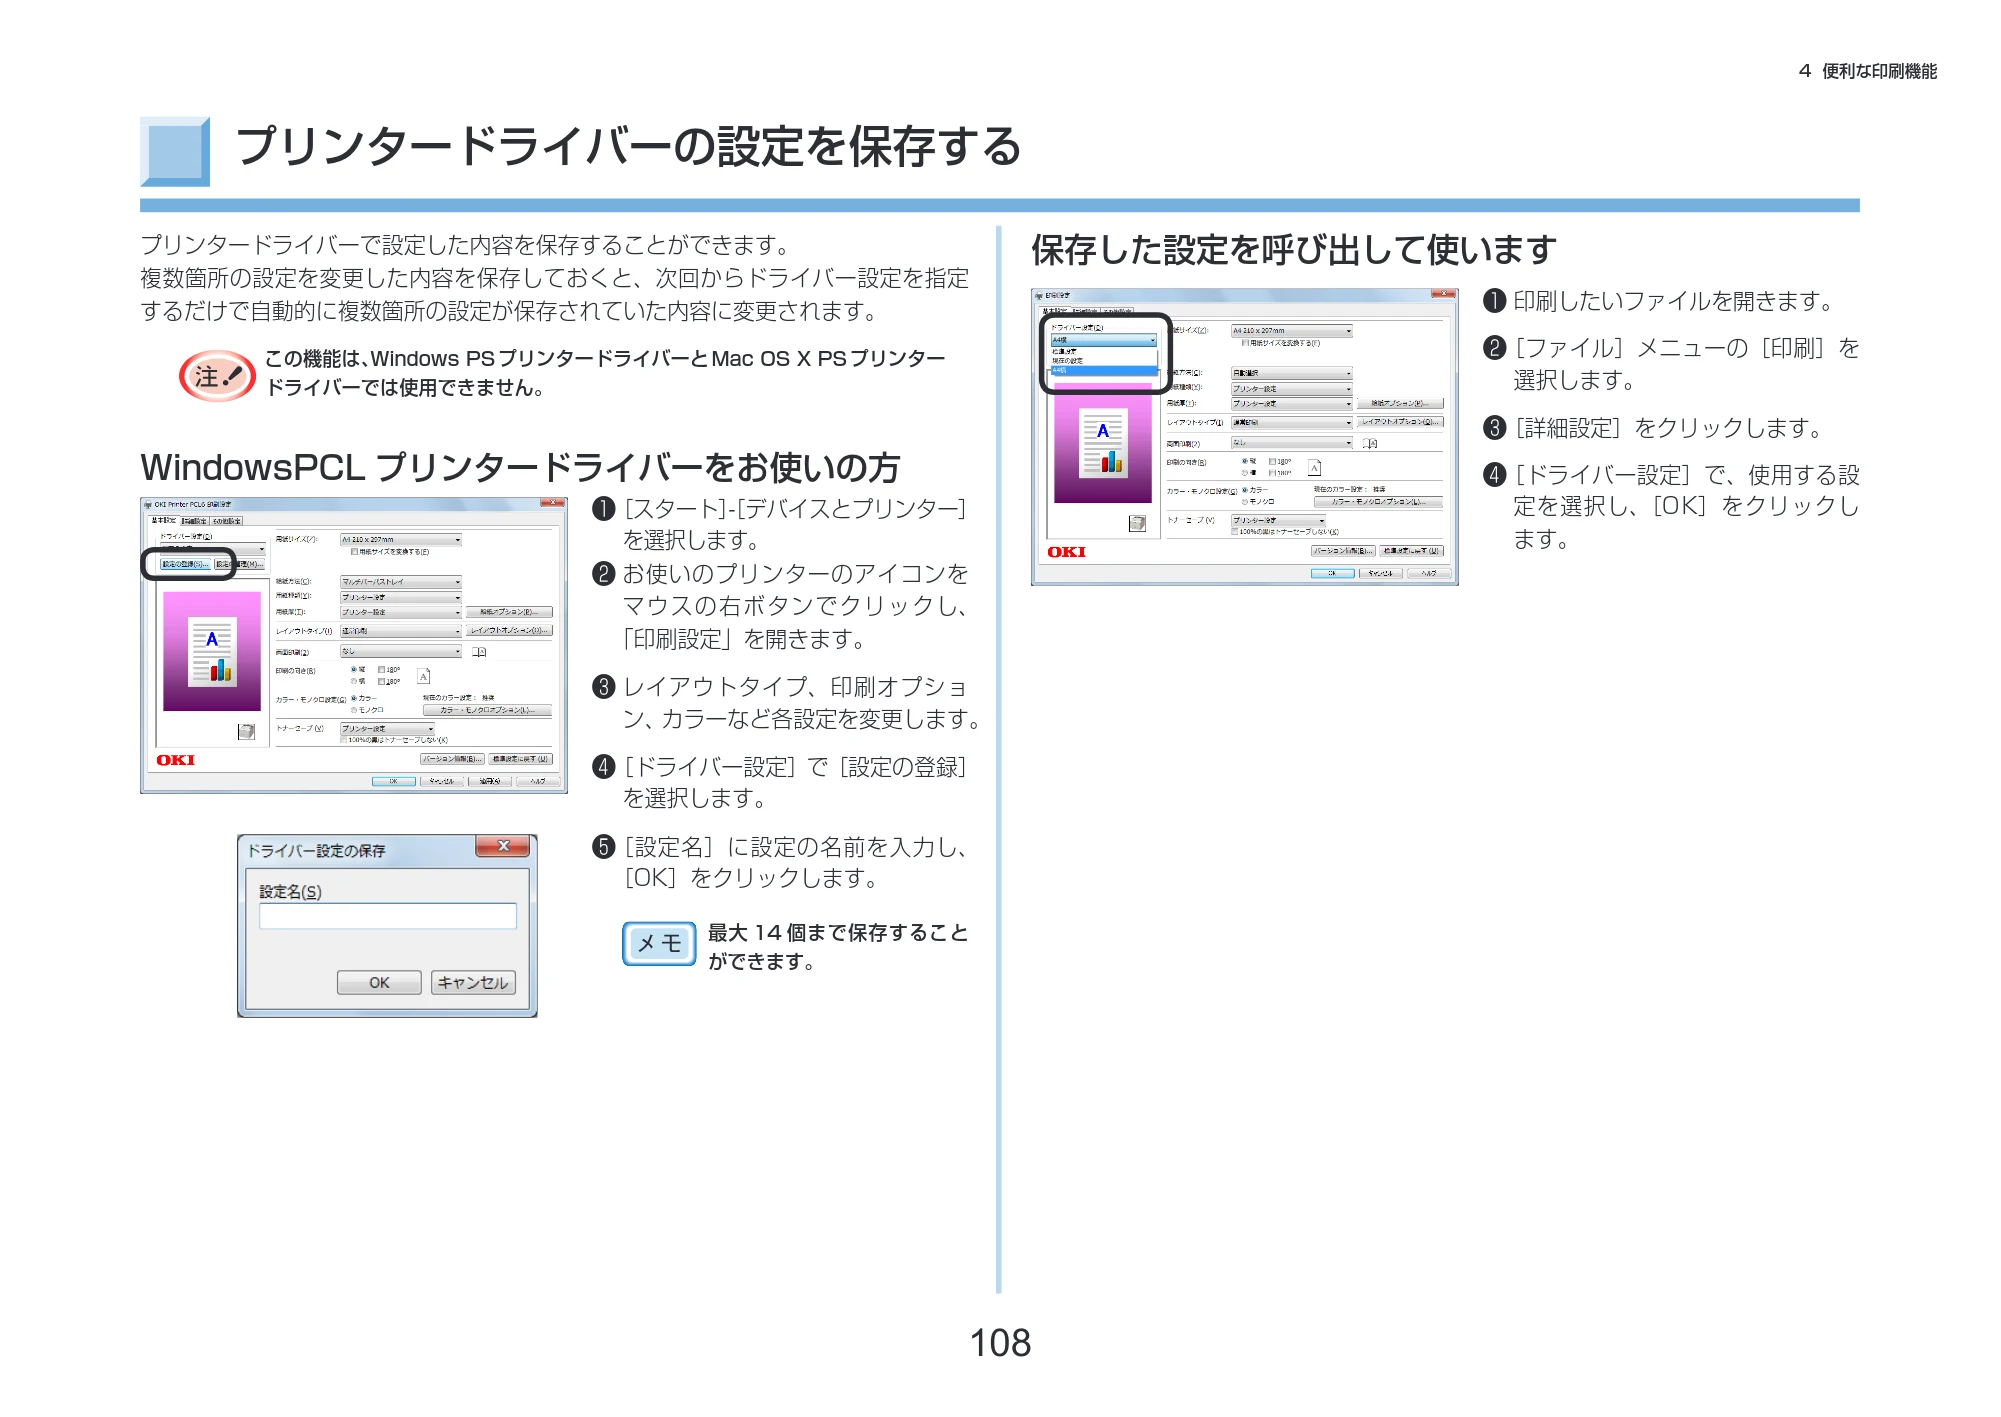This screenshot has height=1417, width=2001.
Task: Click 設定名(S) text field in save dialog
Action: click(x=388, y=916)
